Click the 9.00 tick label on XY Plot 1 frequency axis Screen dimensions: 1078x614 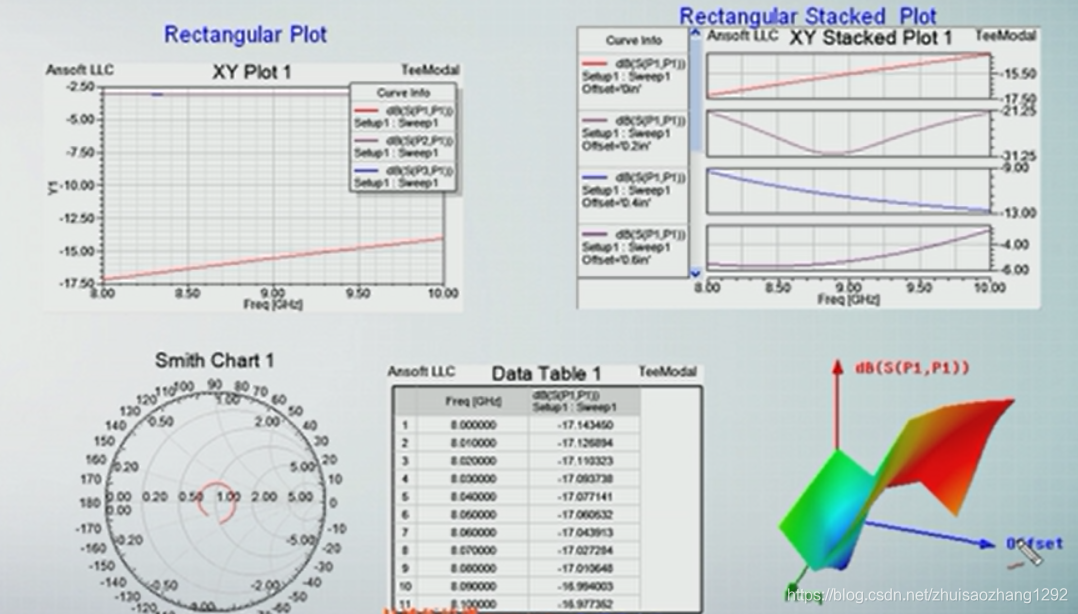click(273, 294)
